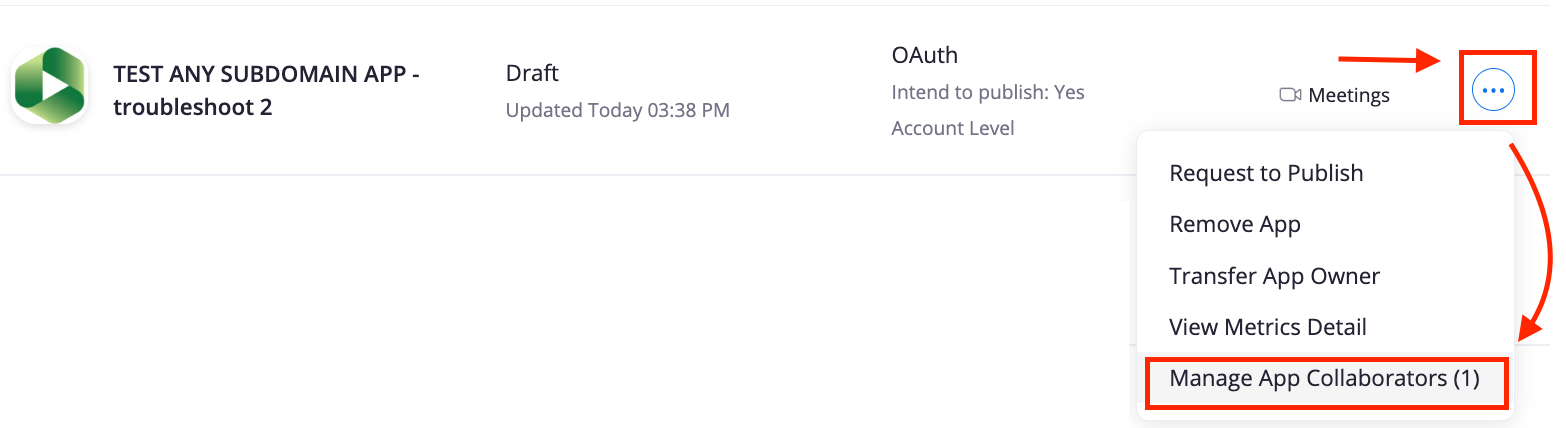Click the Meetings video camera icon
This screenshot has height=428, width=1566.
[1290, 95]
